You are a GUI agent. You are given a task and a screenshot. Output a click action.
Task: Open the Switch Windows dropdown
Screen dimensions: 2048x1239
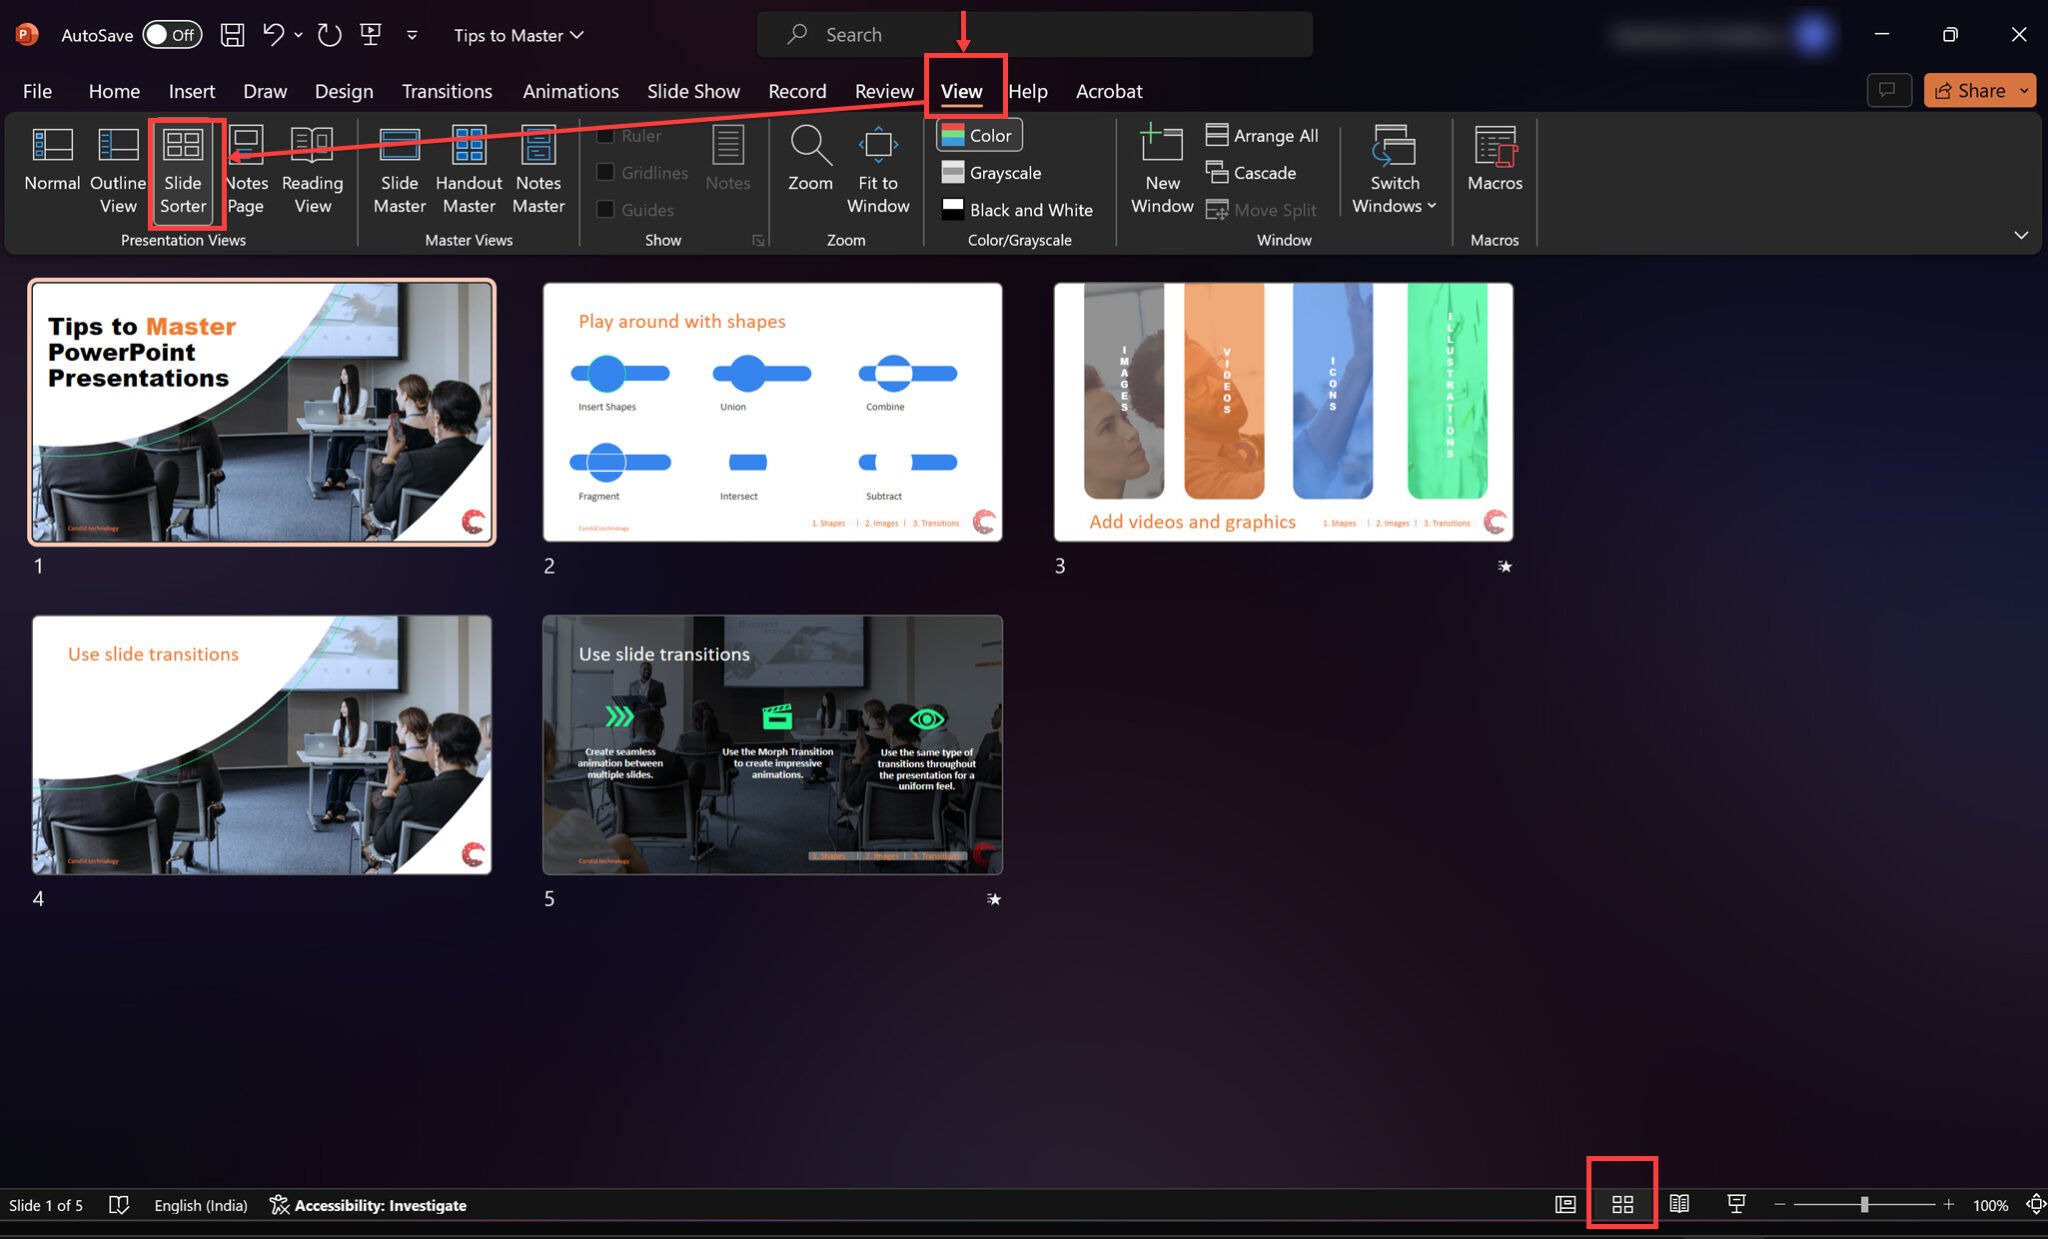(x=1394, y=170)
